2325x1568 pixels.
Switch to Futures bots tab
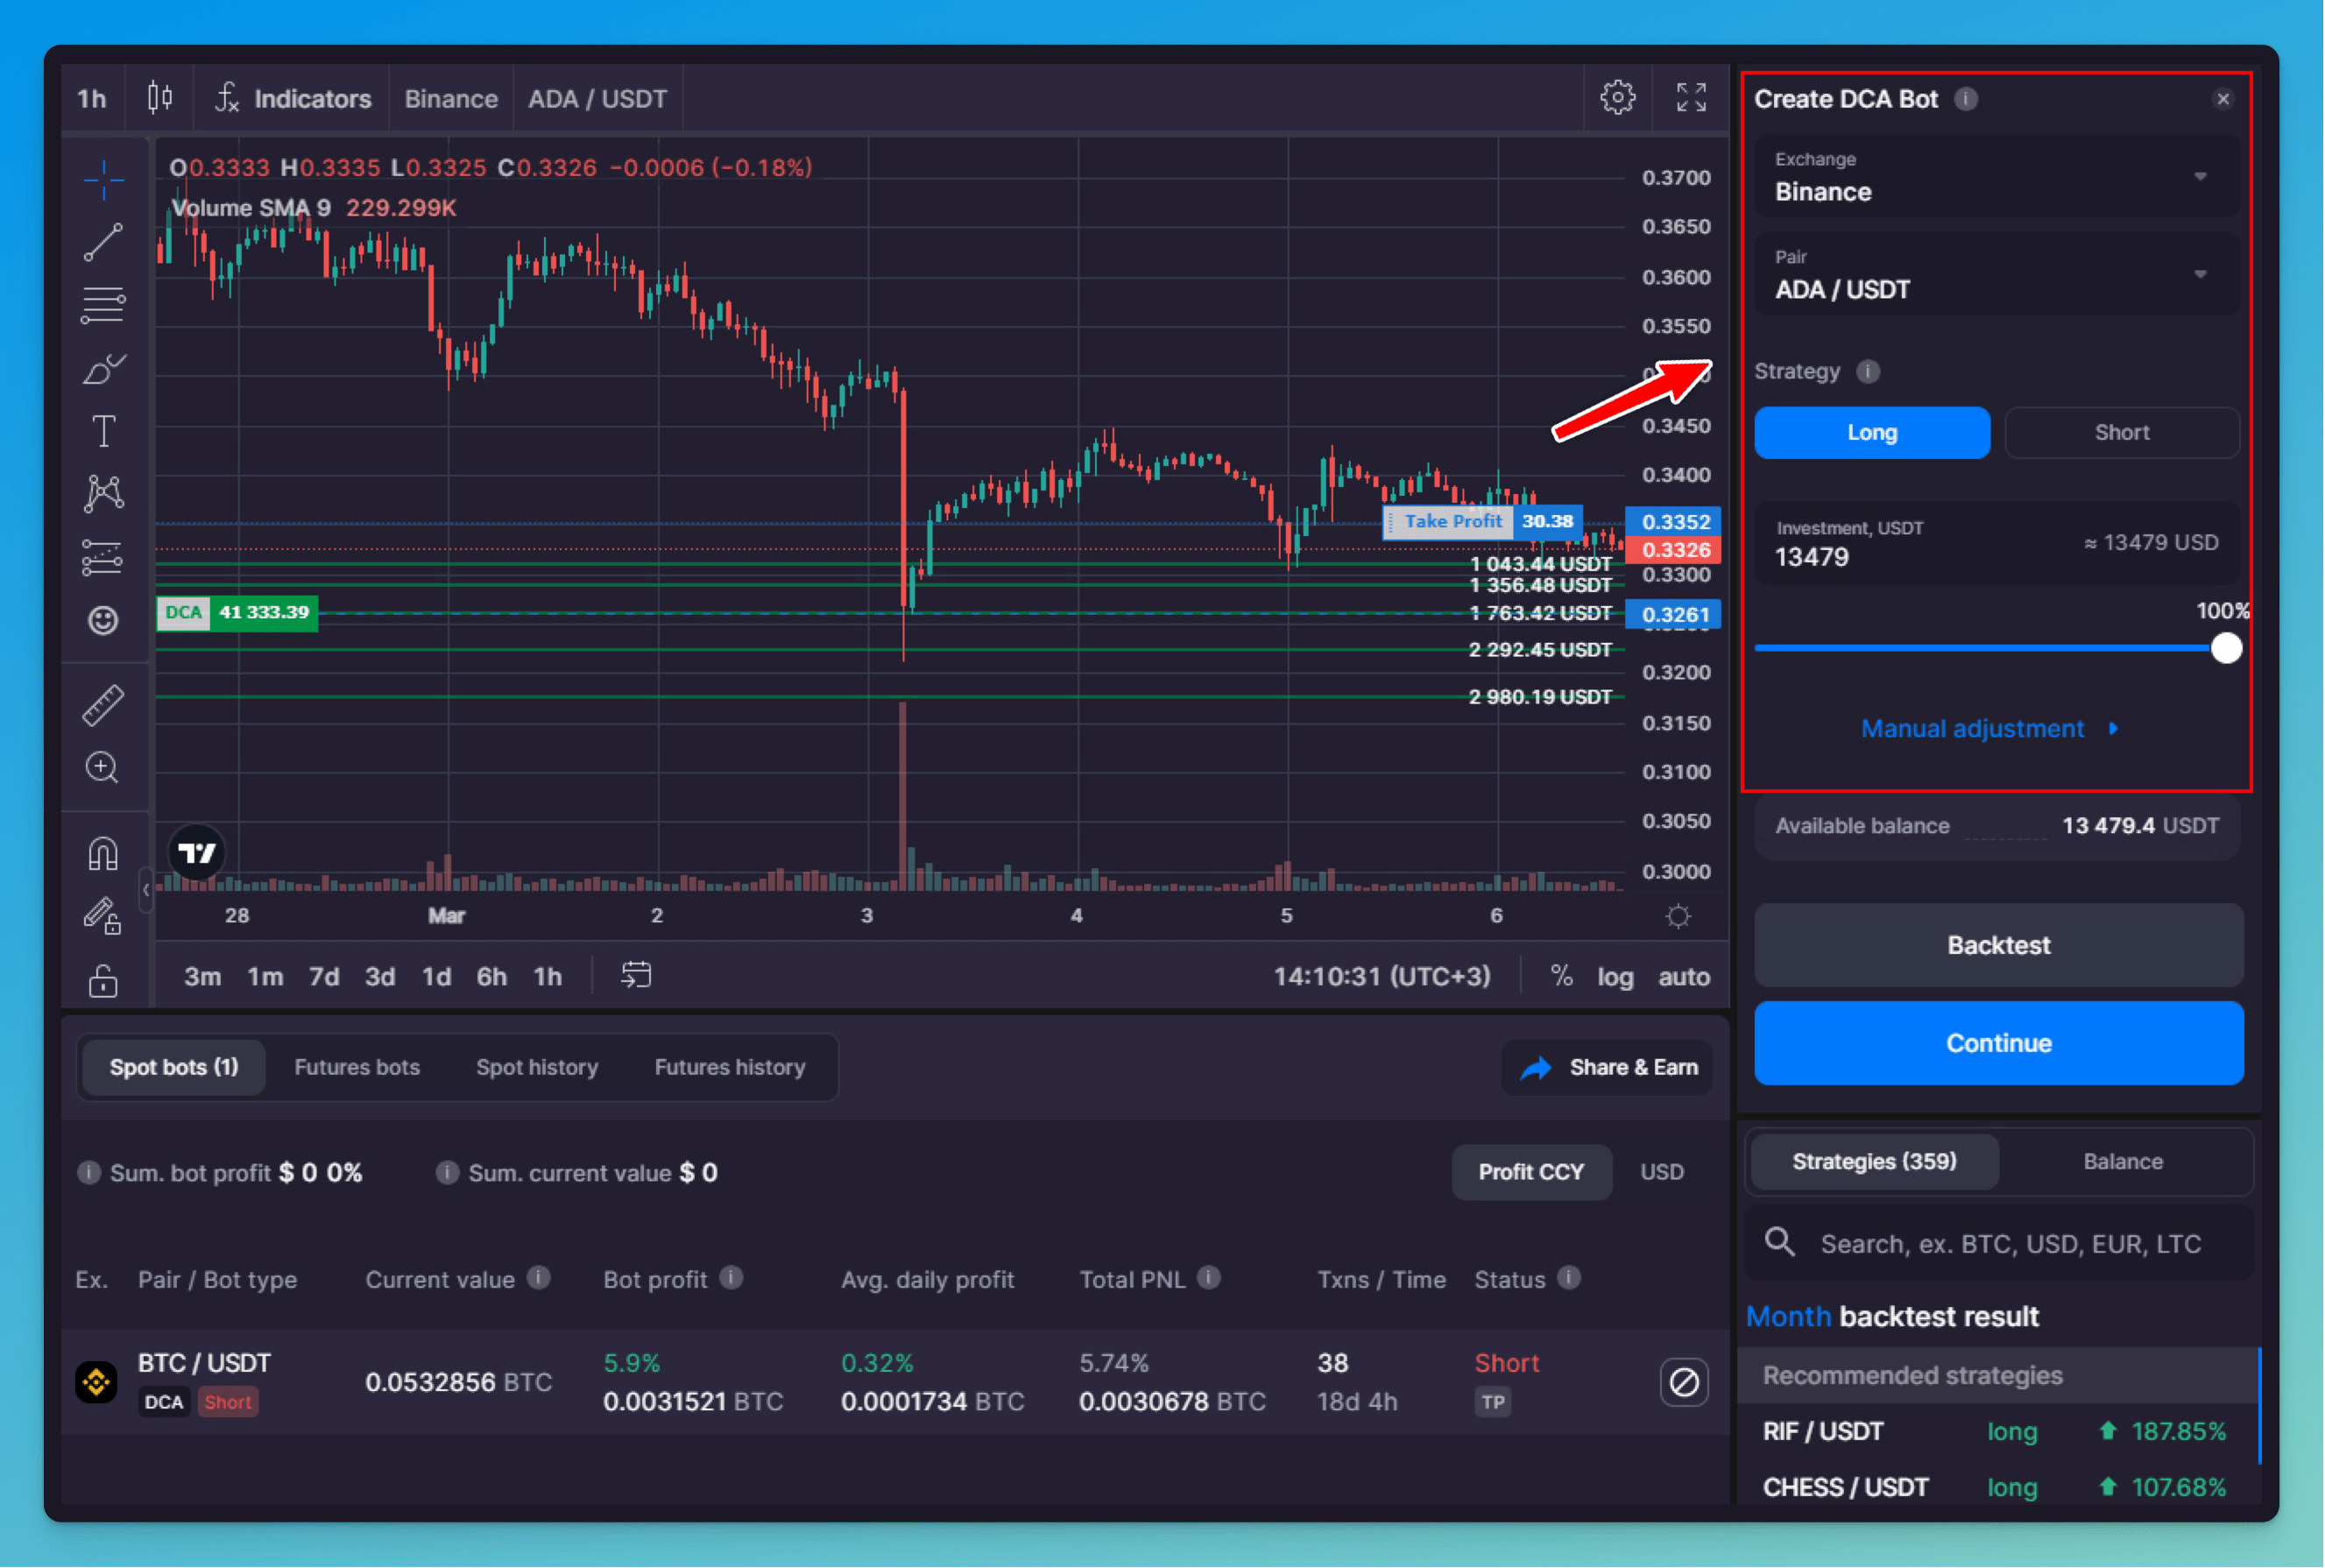(x=355, y=1066)
